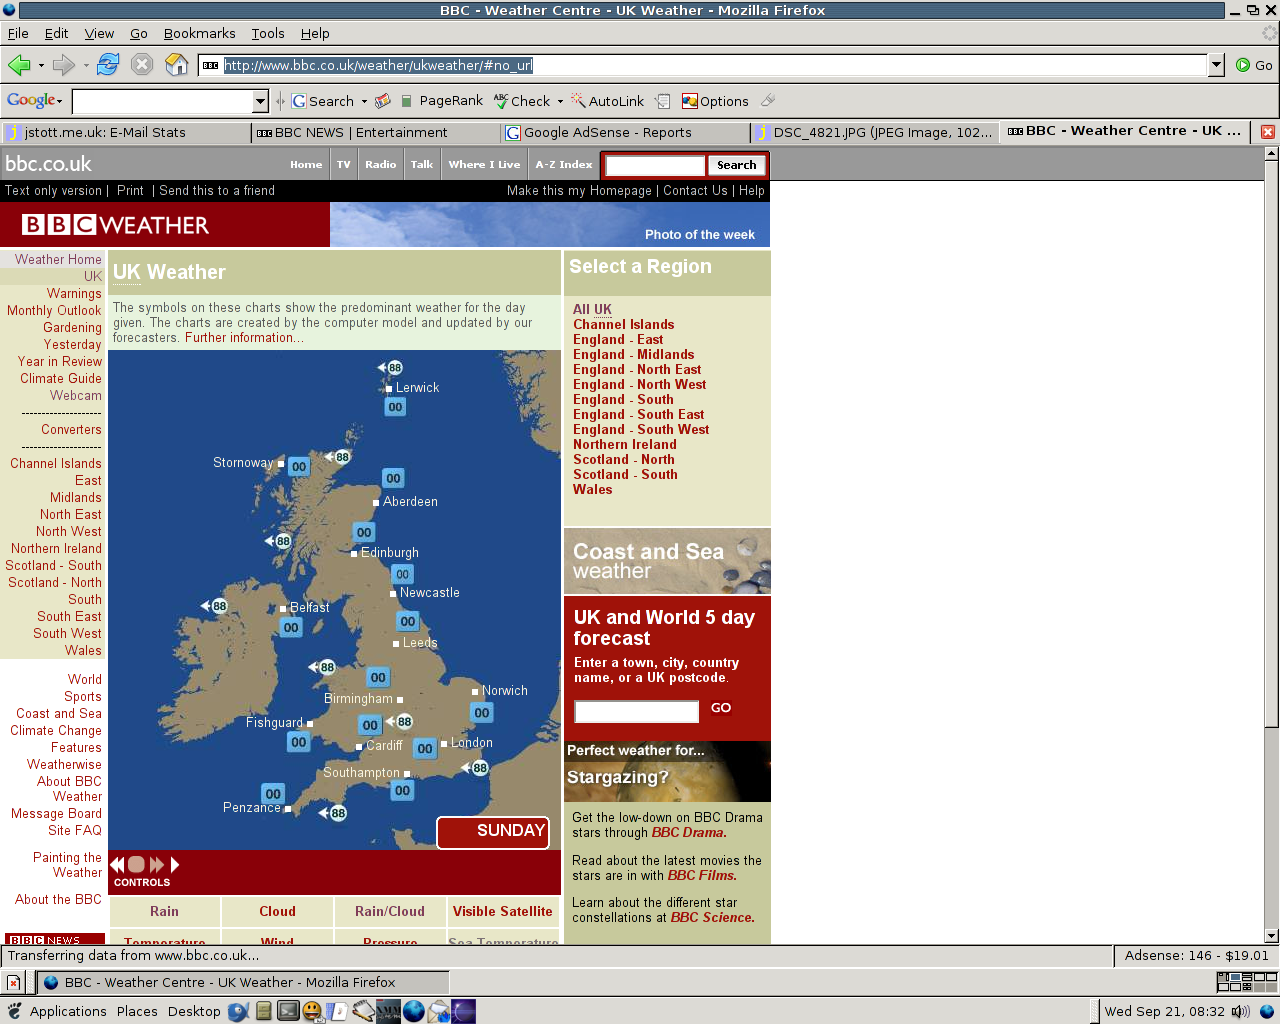Open the volume control speaker icon
Screen dimensions: 1280x1024
tap(1240, 1011)
